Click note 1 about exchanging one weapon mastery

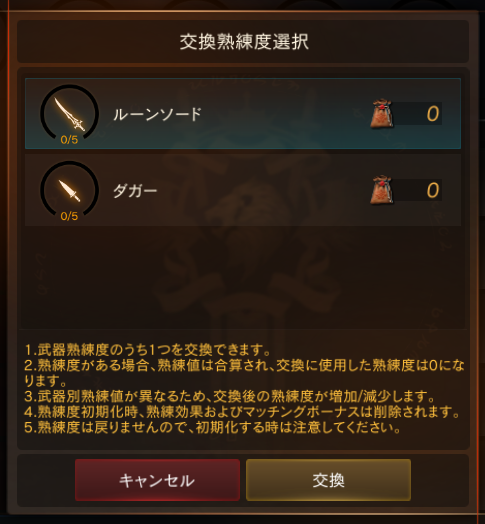coord(147,350)
